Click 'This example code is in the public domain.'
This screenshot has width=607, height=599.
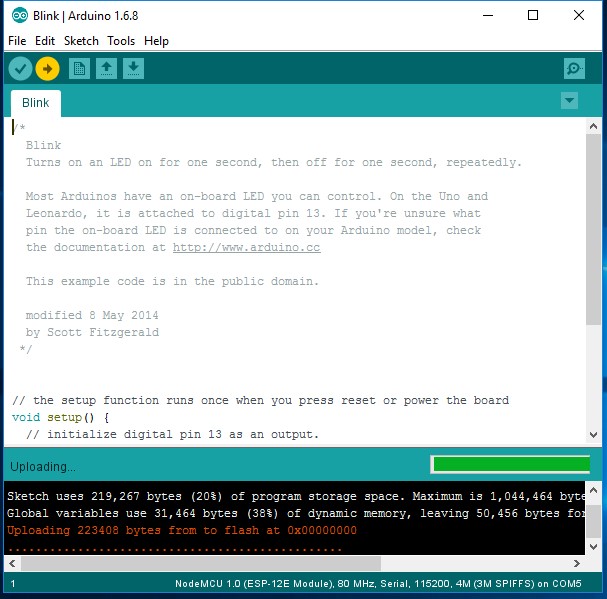[173, 281]
